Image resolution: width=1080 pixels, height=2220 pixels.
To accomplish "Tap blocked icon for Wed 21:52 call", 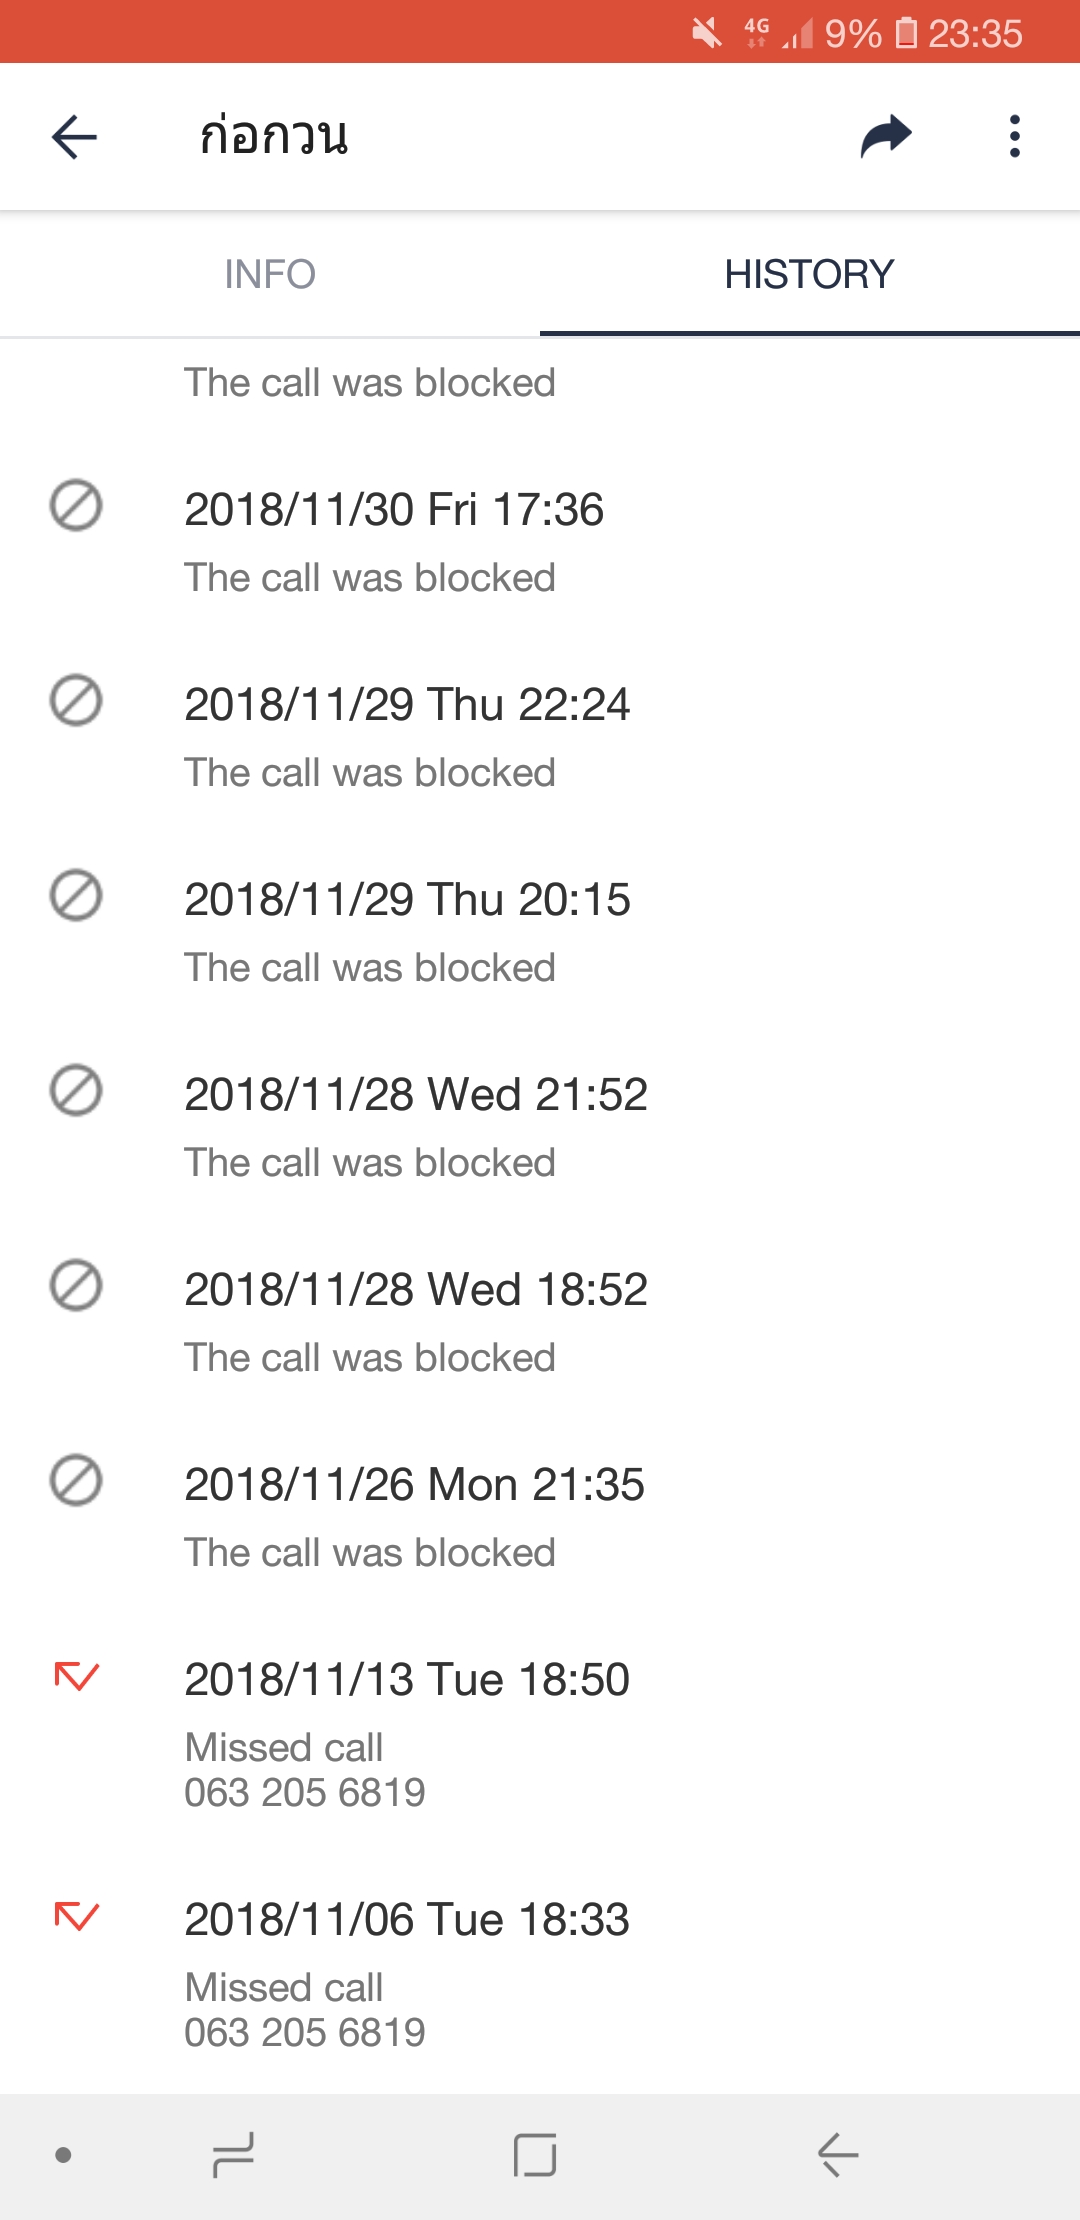I will coord(76,1090).
